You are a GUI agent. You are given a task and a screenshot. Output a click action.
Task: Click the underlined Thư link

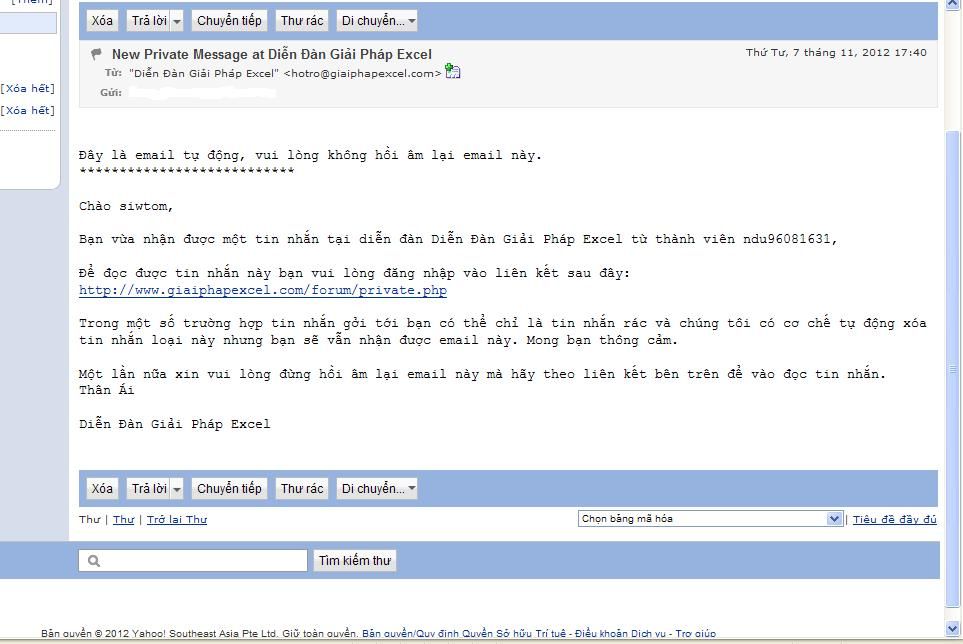pos(123,519)
